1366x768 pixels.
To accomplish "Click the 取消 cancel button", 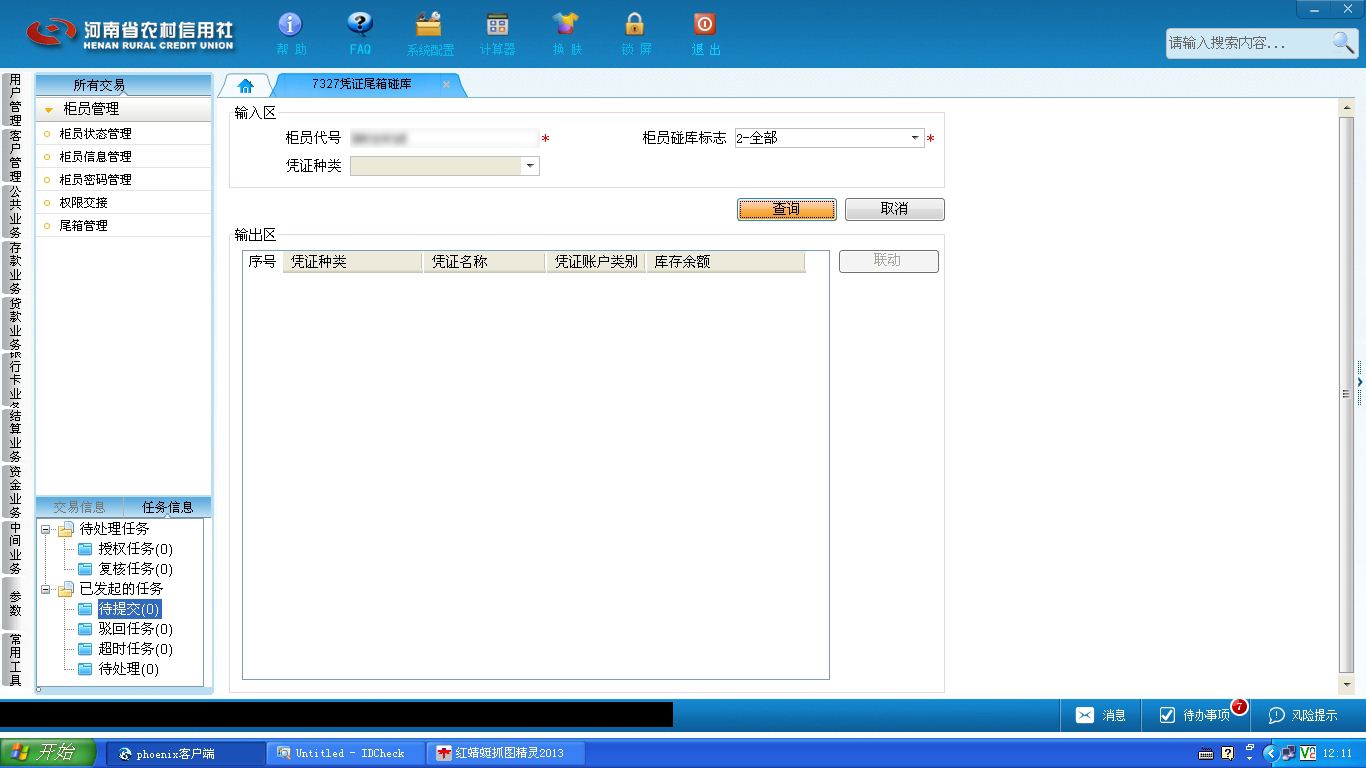I will pyautogui.click(x=894, y=209).
